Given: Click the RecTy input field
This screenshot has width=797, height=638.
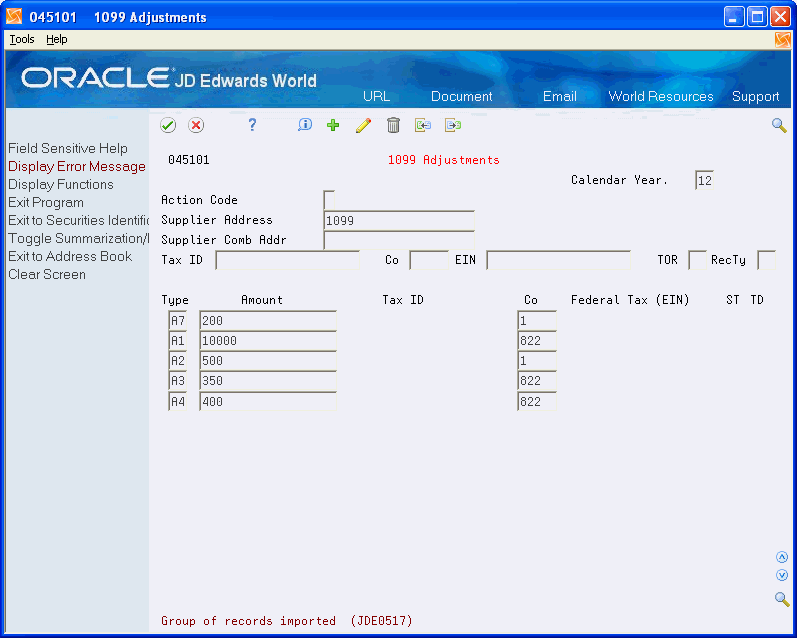Looking at the screenshot, I should point(767,260).
